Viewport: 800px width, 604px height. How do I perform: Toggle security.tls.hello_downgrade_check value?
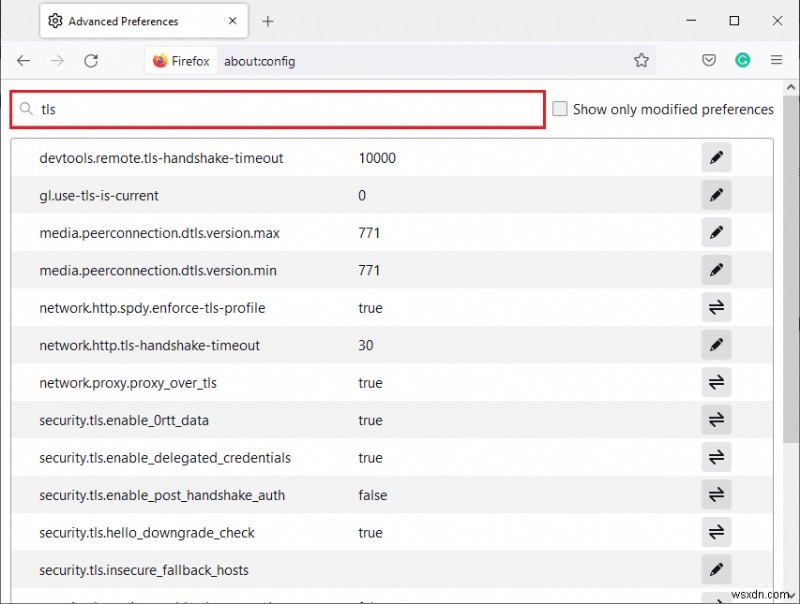coord(716,532)
